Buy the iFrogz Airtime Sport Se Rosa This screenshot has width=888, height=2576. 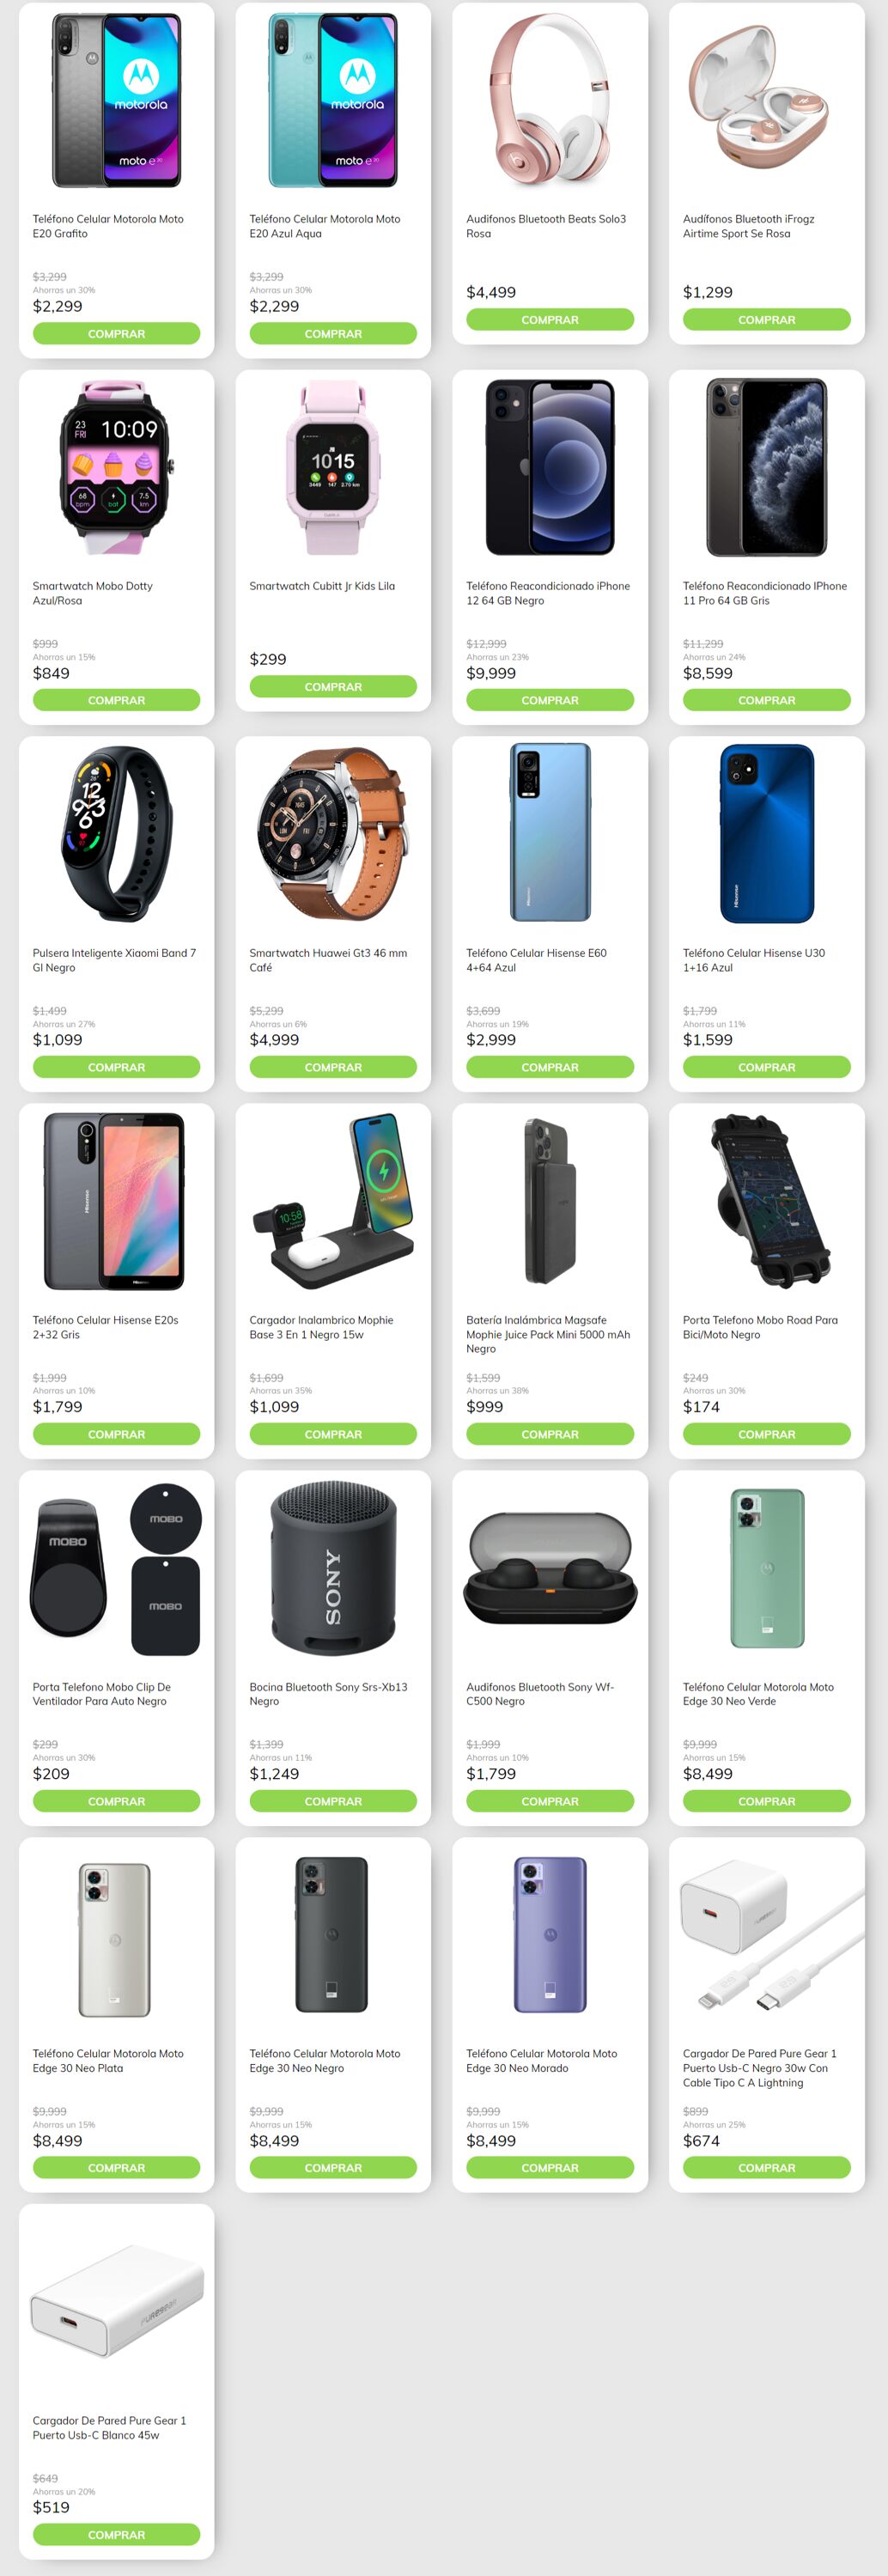click(766, 320)
